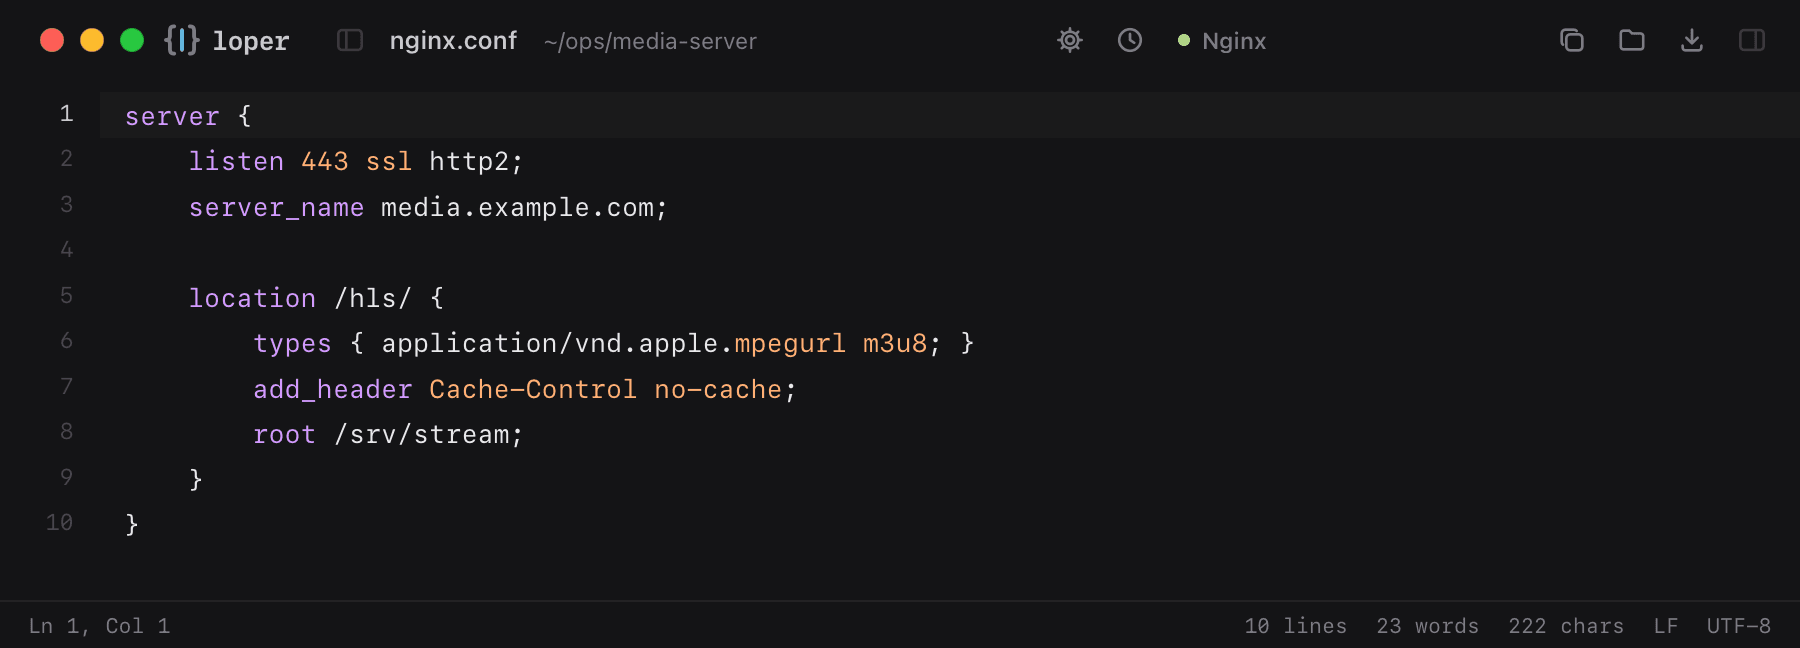Click 'media.example.com;' hostname

click(524, 208)
